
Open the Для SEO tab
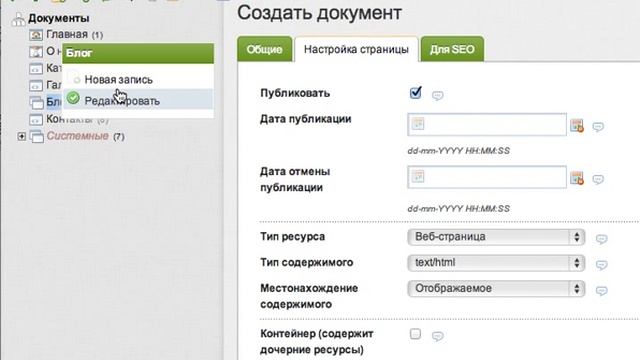(x=452, y=49)
